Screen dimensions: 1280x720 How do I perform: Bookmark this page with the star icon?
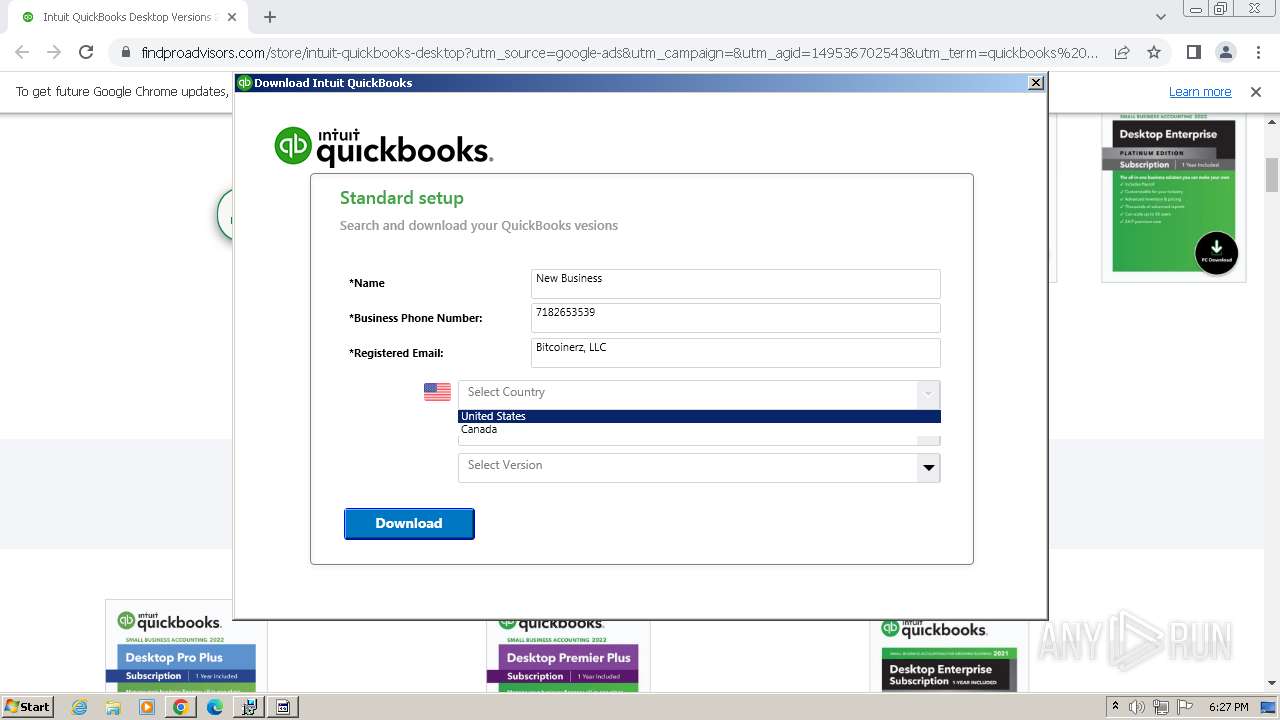1154,52
